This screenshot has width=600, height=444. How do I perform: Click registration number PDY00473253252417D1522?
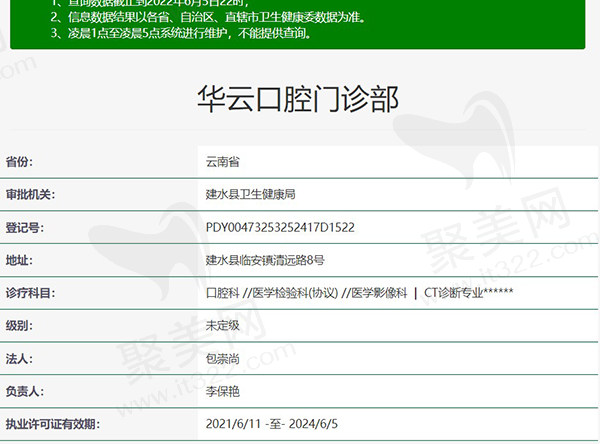tap(280, 227)
